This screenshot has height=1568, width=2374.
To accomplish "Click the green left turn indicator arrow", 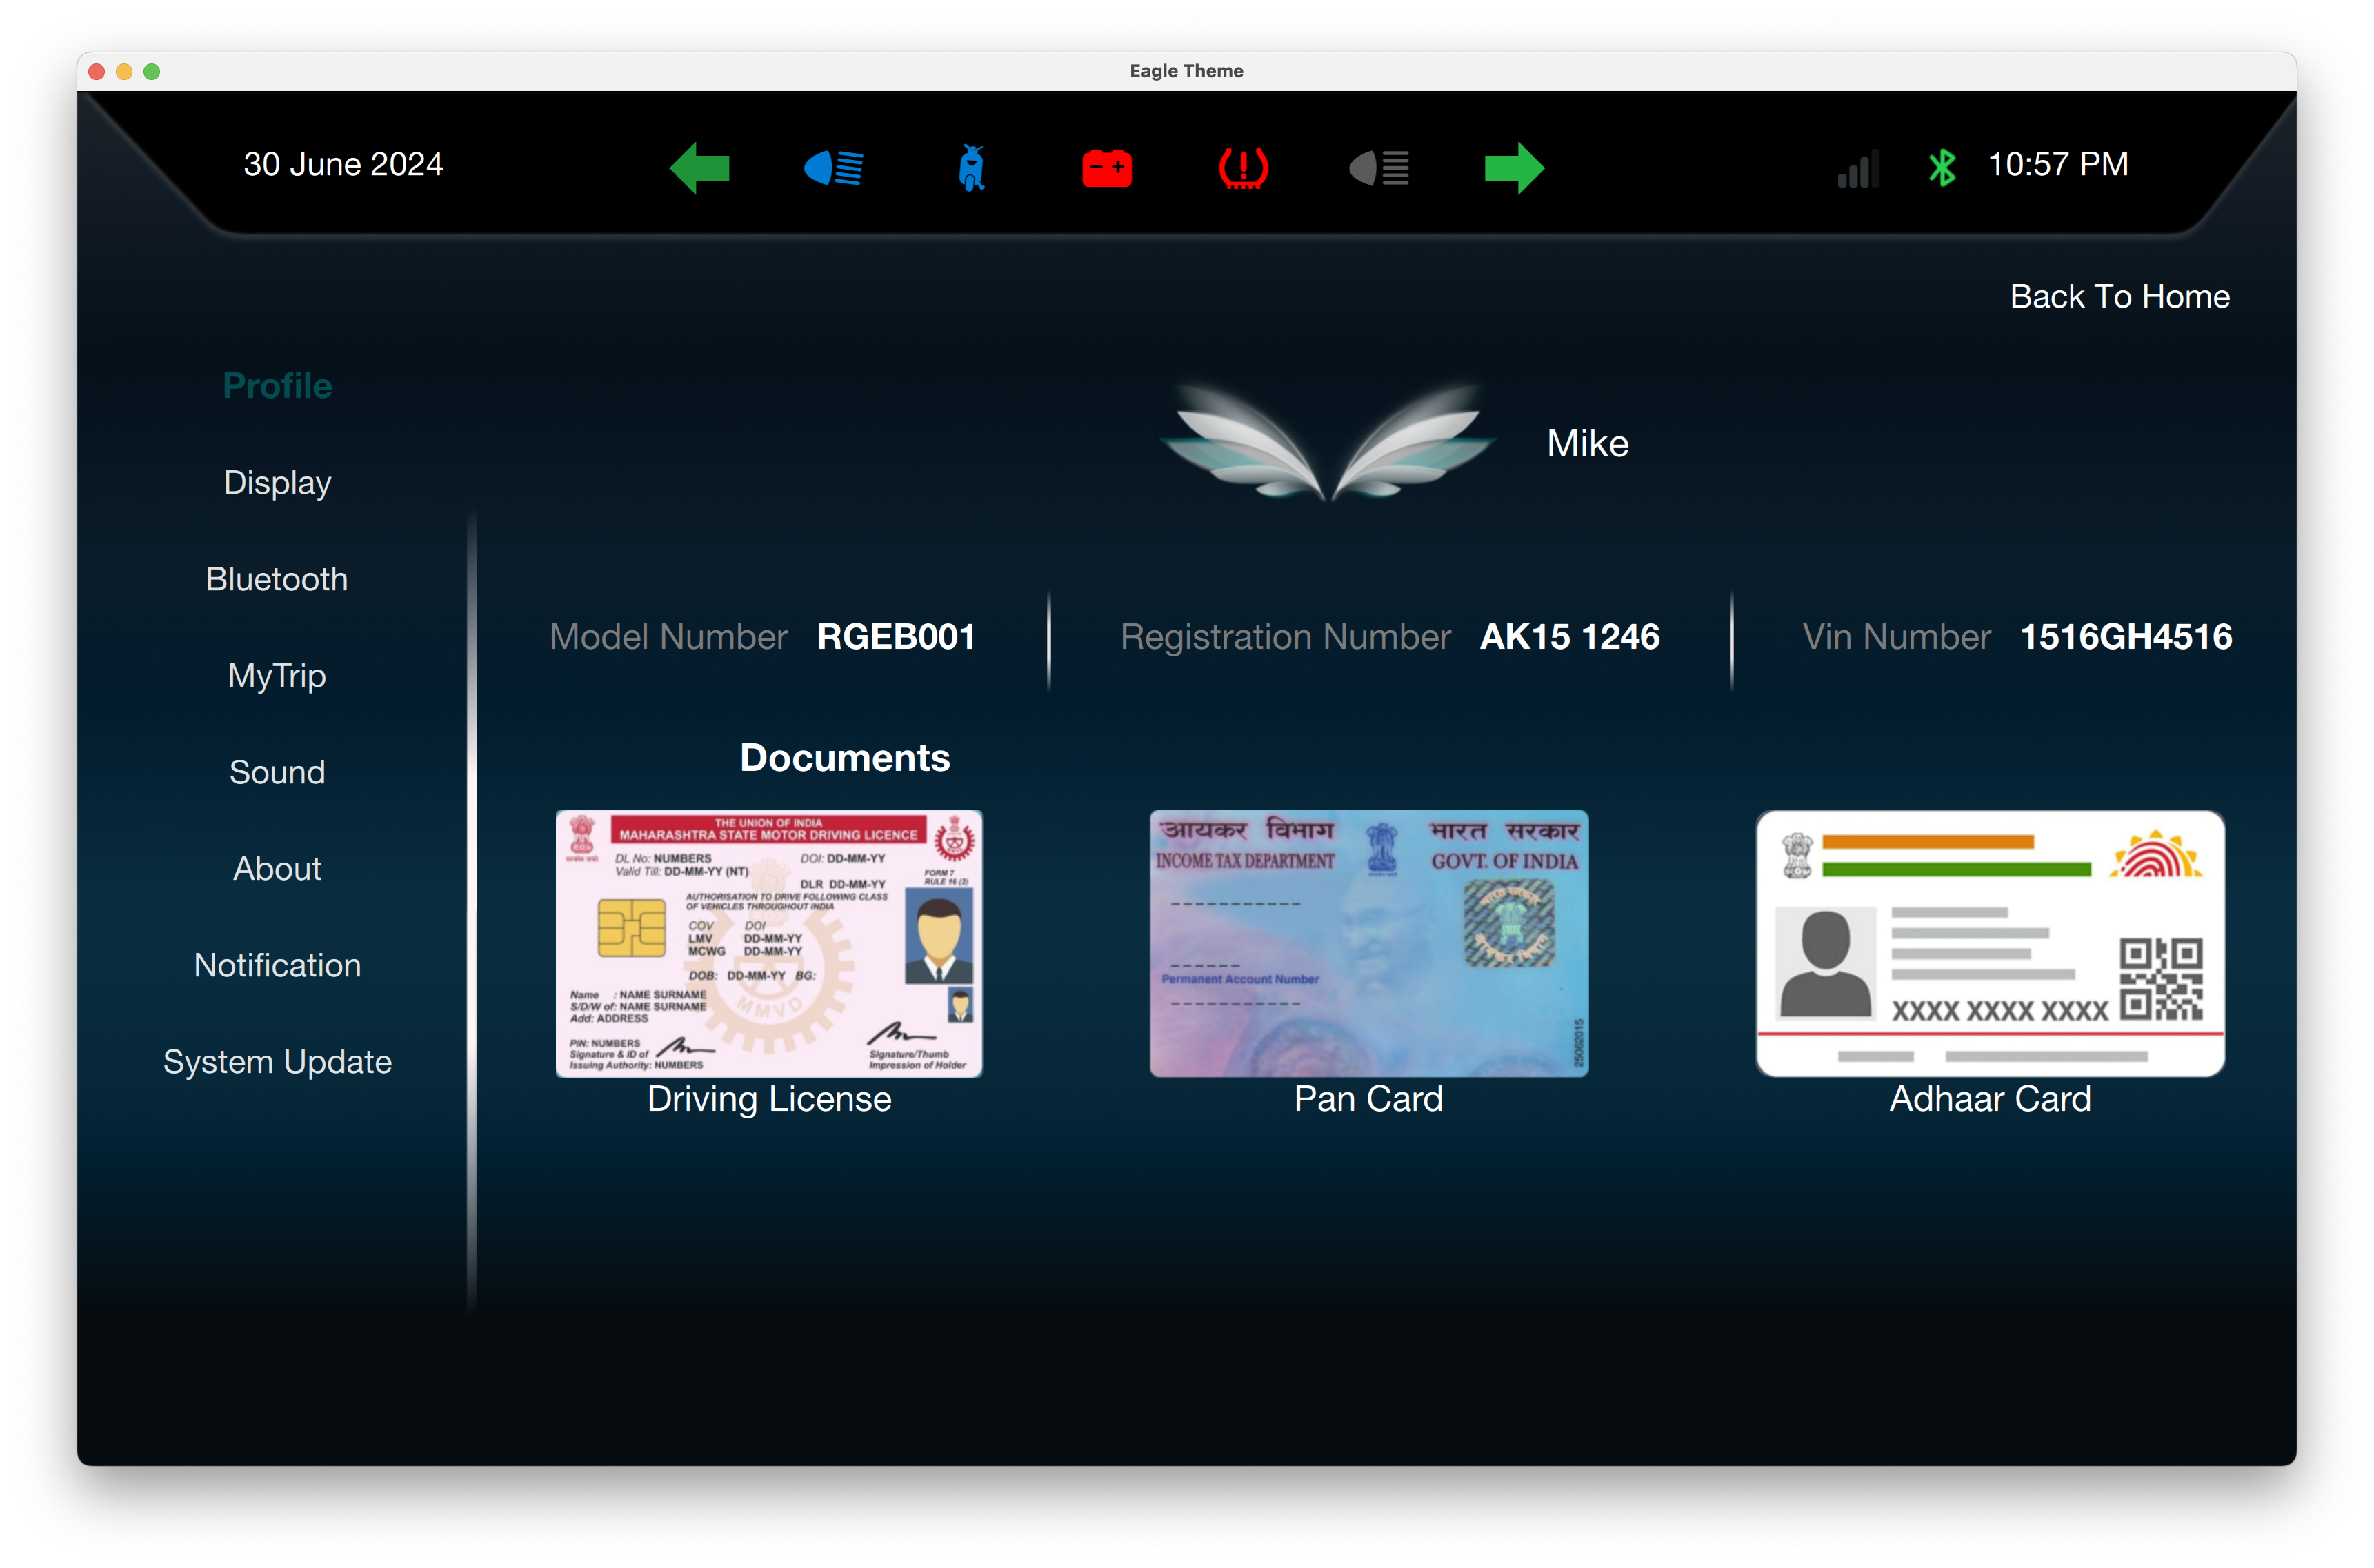I will tap(700, 167).
